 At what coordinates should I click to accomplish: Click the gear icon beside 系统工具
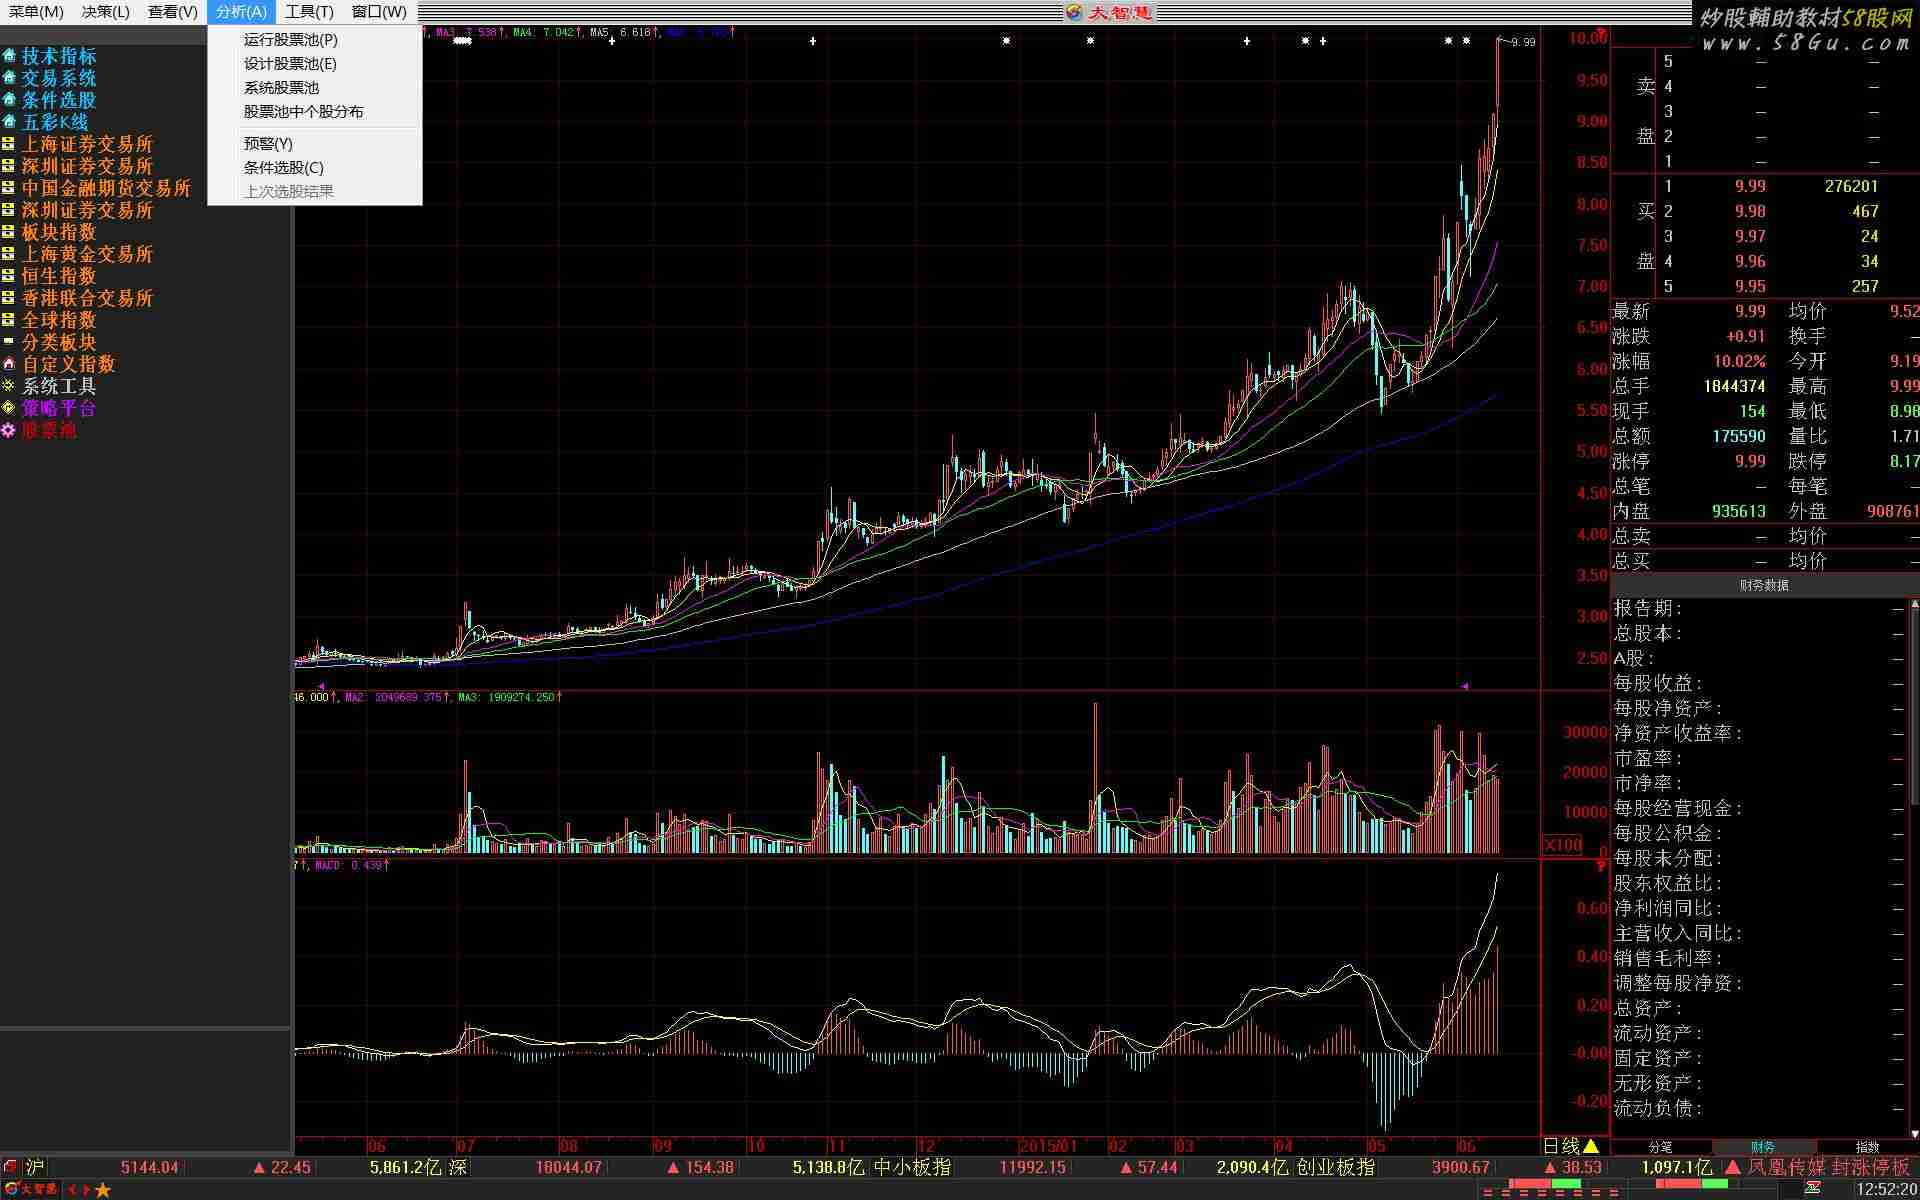coord(9,386)
